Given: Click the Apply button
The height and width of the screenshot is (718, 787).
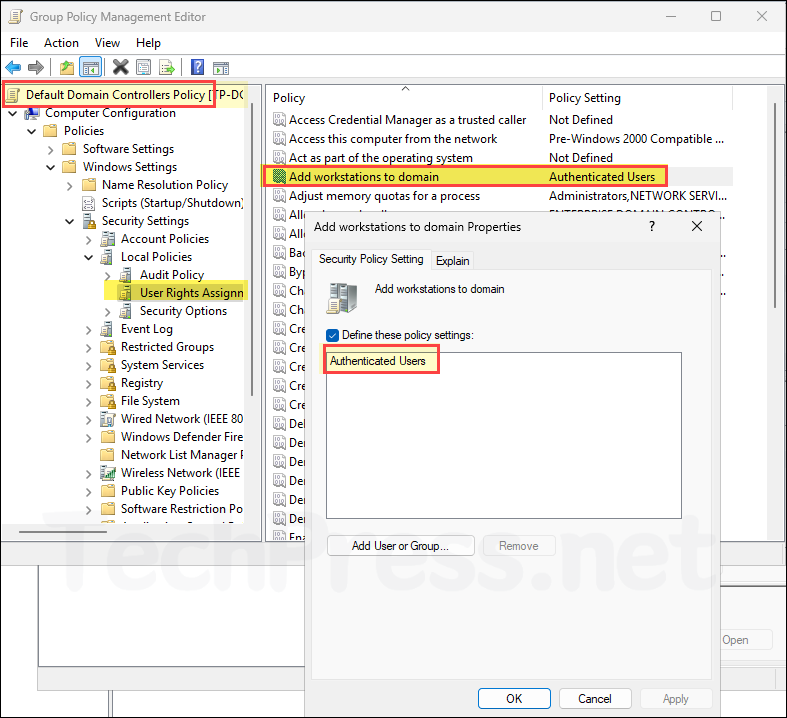Looking at the screenshot, I should [676, 698].
